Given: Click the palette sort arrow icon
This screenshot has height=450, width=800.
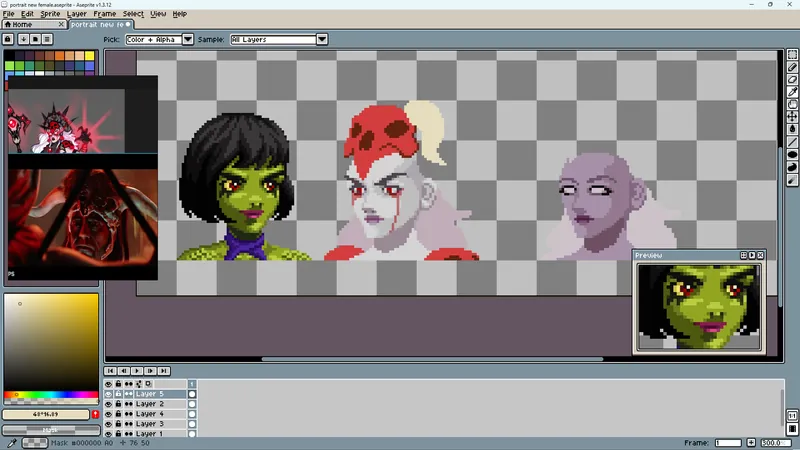Looking at the screenshot, I should coord(23,39).
